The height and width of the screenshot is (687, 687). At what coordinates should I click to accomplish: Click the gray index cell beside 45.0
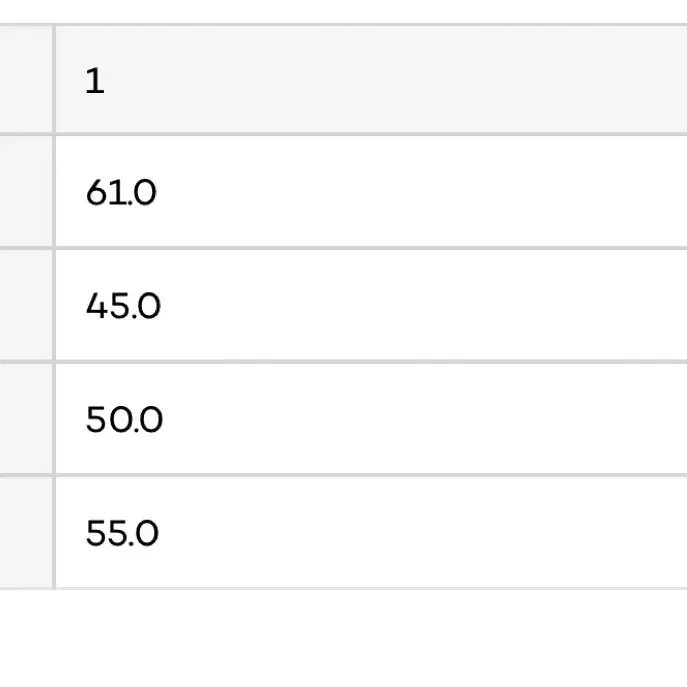pyautogui.click(x=26, y=305)
